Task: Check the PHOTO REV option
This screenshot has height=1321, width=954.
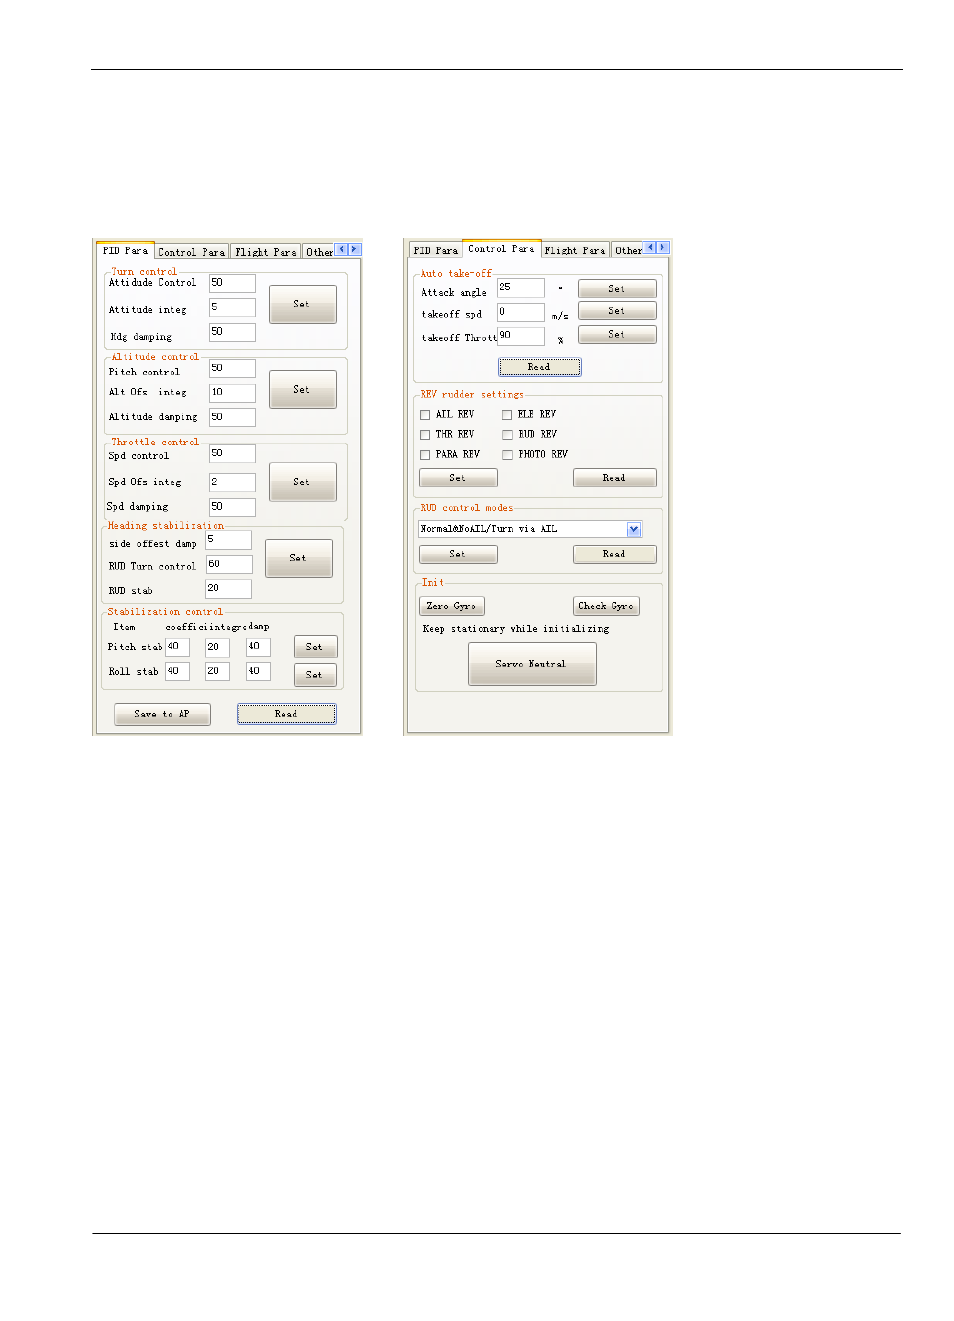Action: click(x=507, y=455)
